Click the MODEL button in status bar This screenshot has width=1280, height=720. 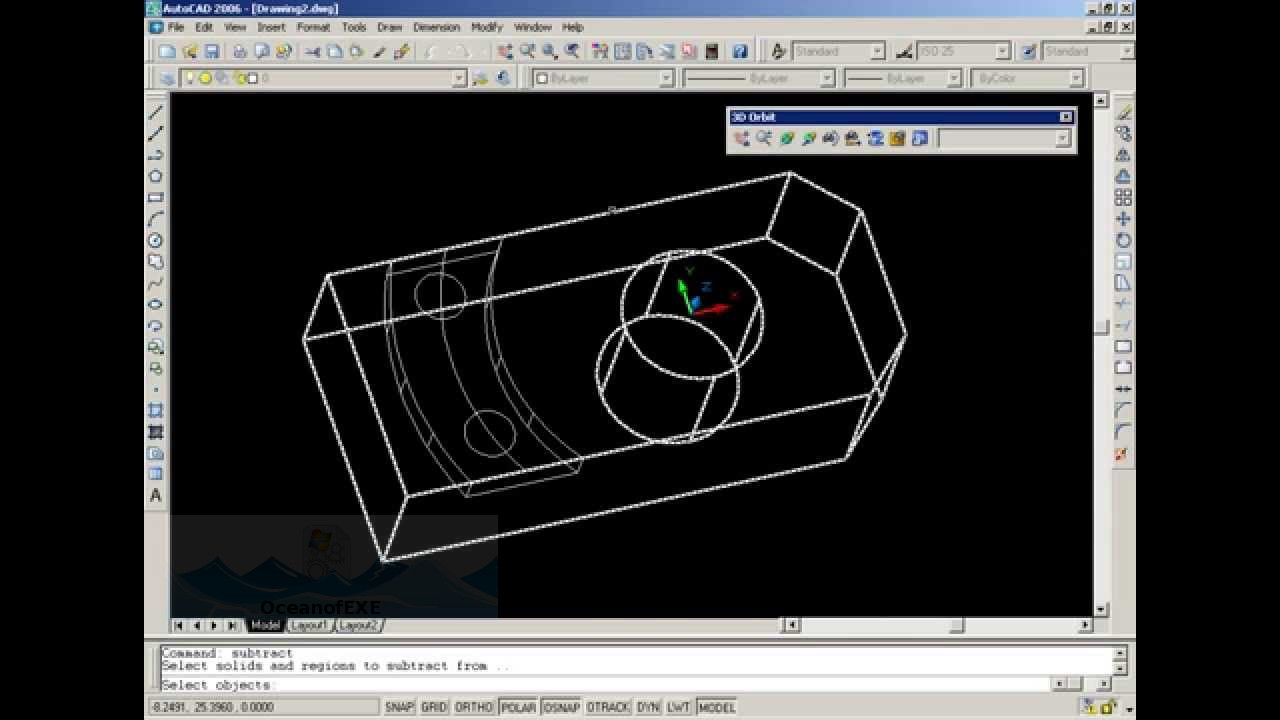(x=717, y=707)
